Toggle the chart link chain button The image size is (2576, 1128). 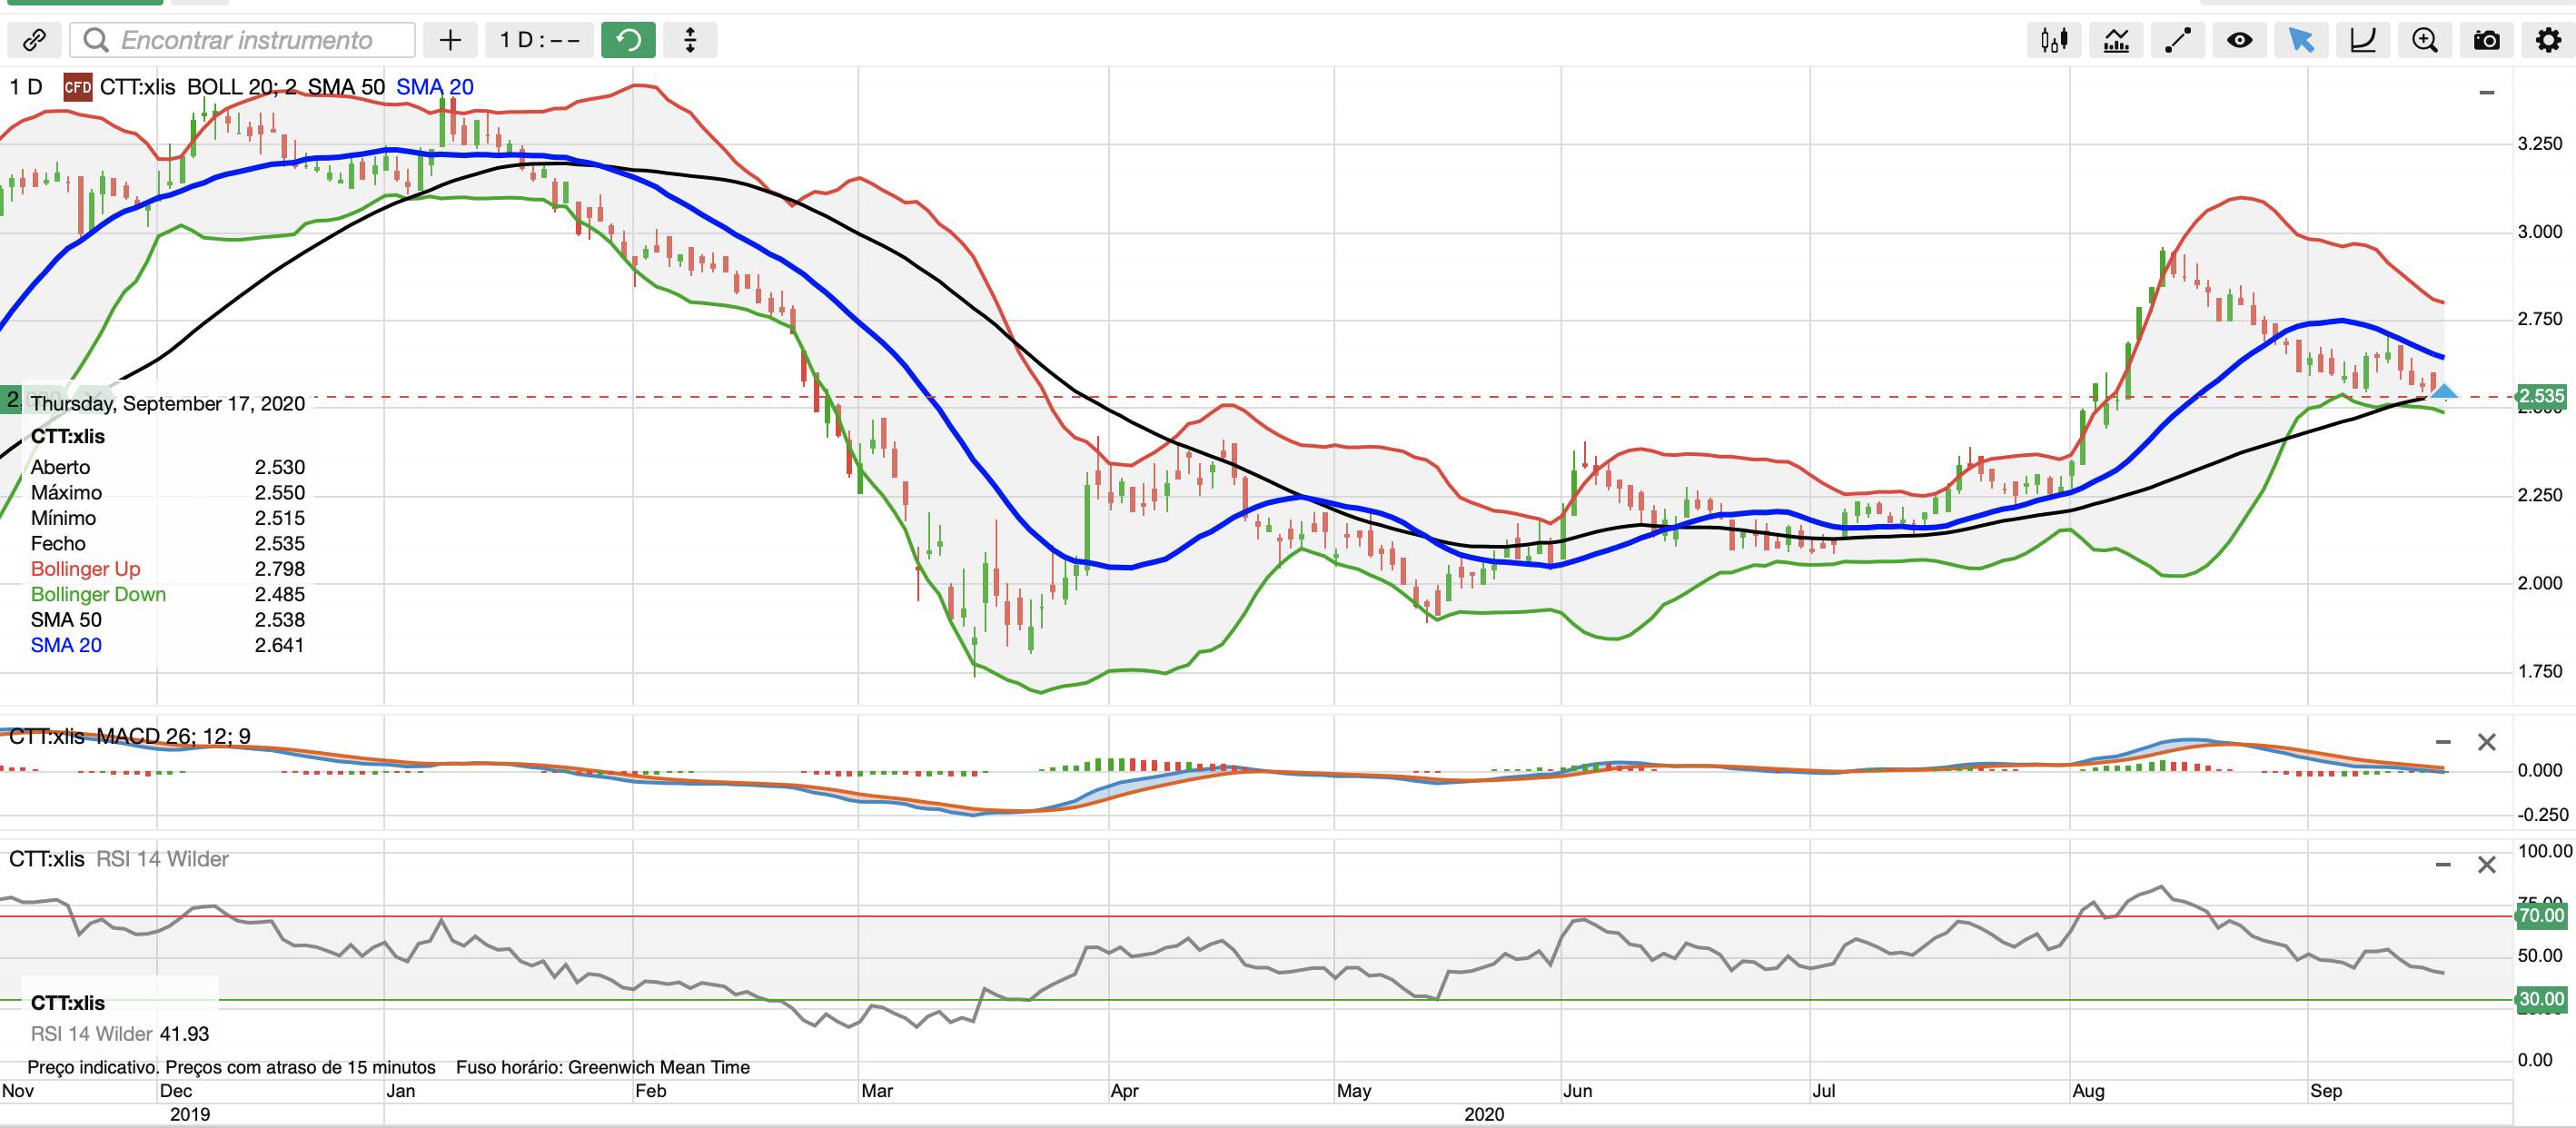click(34, 40)
